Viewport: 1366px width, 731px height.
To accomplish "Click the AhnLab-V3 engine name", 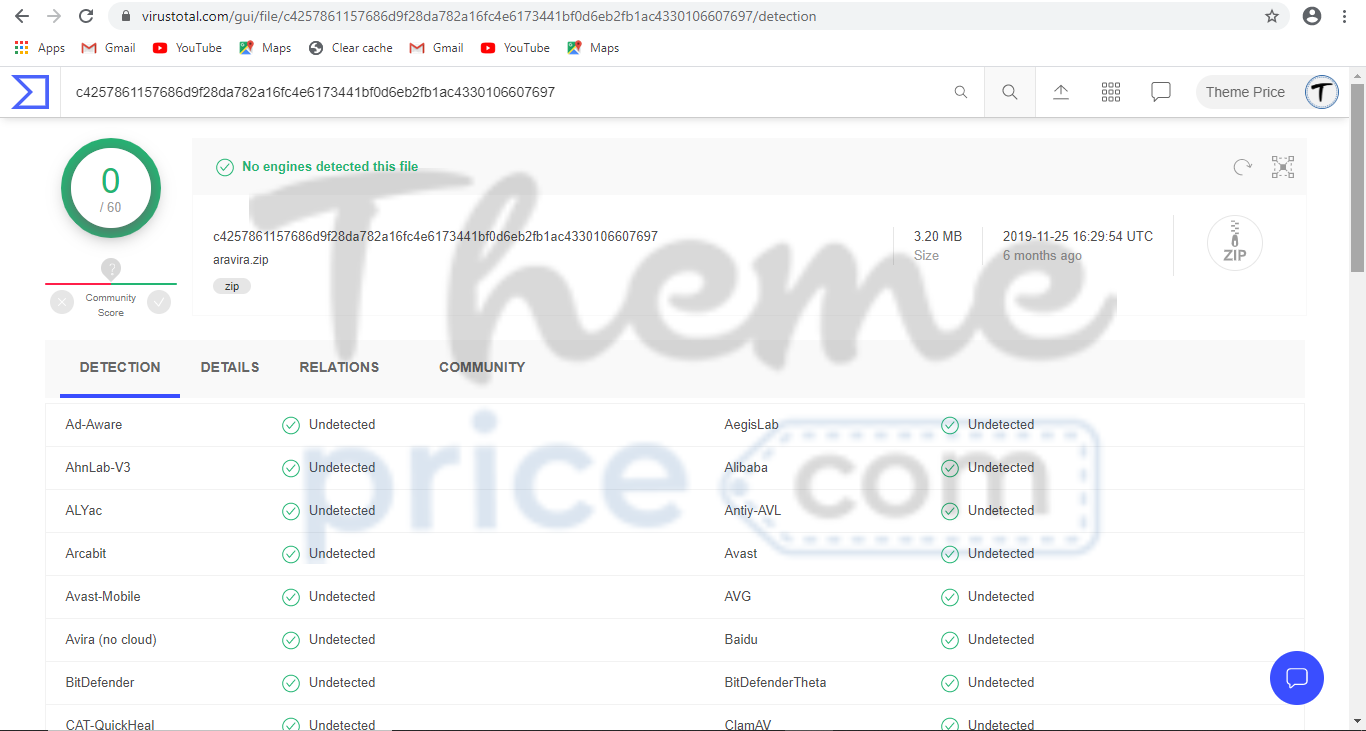I will tap(98, 468).
